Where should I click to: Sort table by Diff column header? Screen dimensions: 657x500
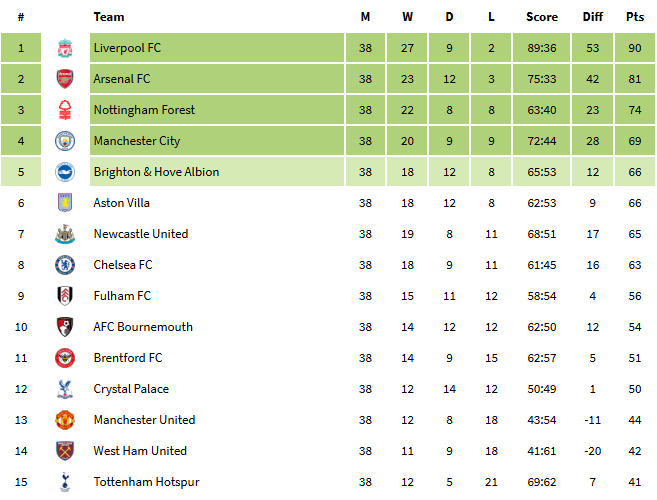coord(592,17)
